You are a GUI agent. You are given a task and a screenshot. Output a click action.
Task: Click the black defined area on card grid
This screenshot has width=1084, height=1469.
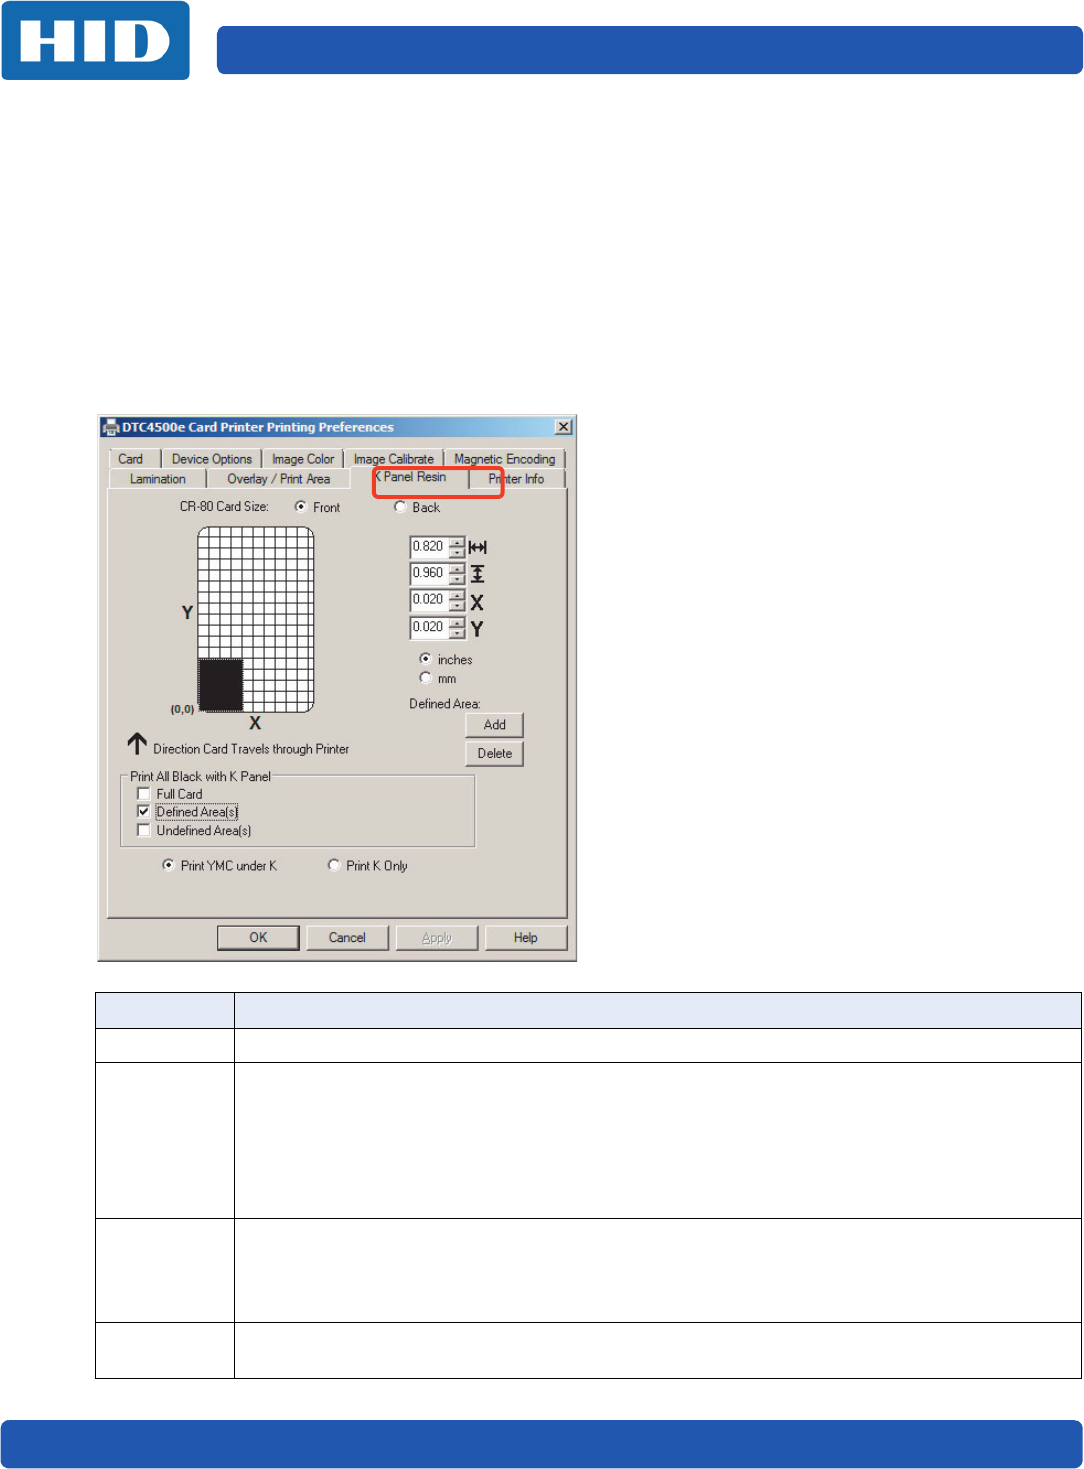click(x=221, y=685)
